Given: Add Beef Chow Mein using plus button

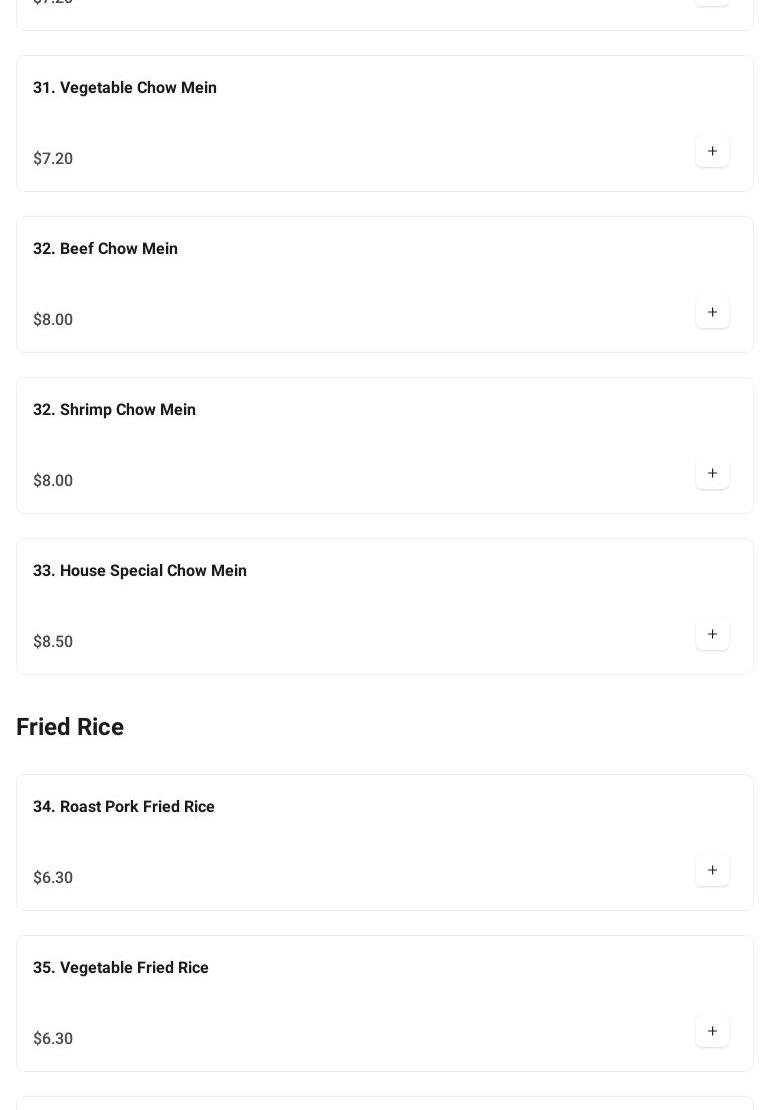Looking at the screenshot, I should point(712,313).
